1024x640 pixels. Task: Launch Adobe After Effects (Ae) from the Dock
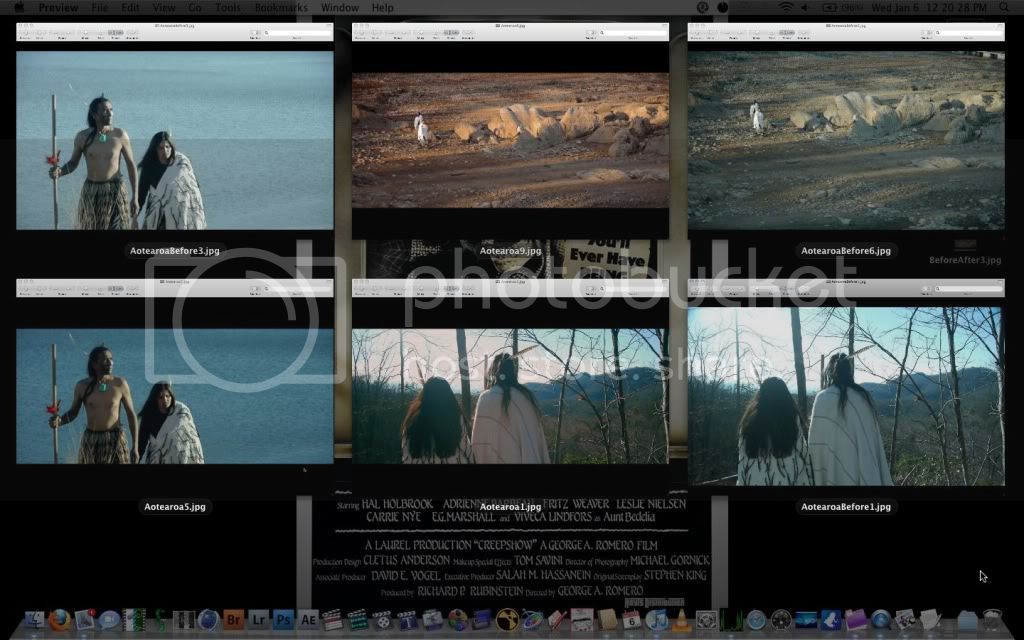(x=308, y=619)
